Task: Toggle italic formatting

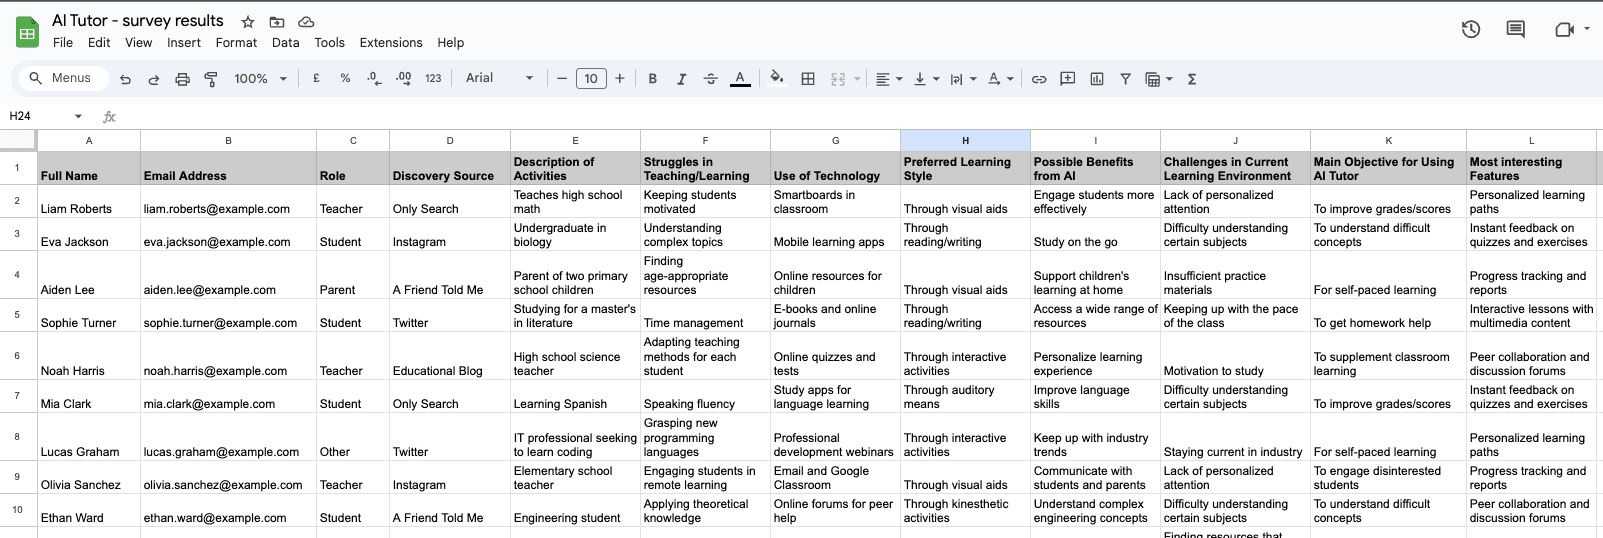Action: [682, 79]
